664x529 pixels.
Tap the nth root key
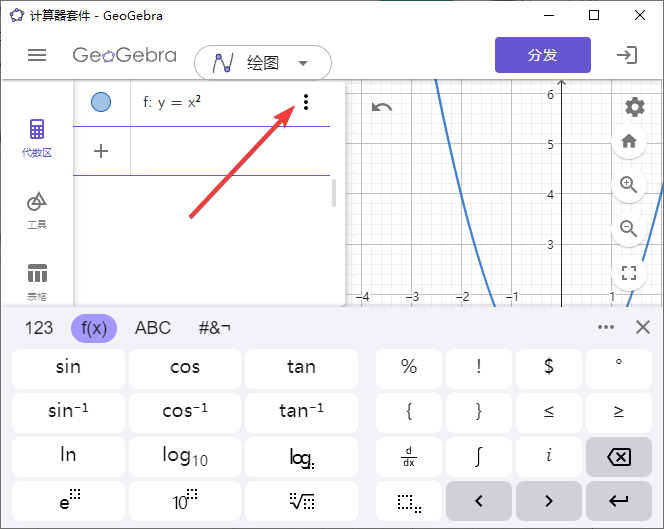[301, 500]
